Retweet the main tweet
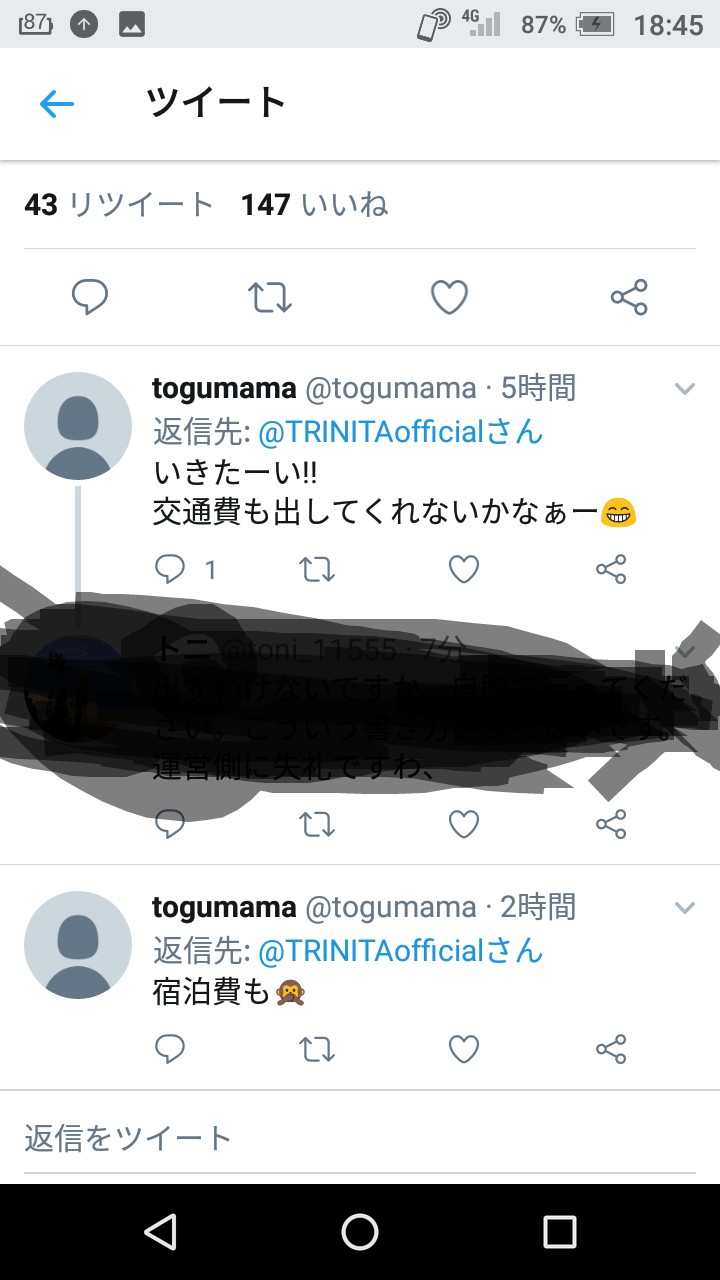 coord(269,297)
